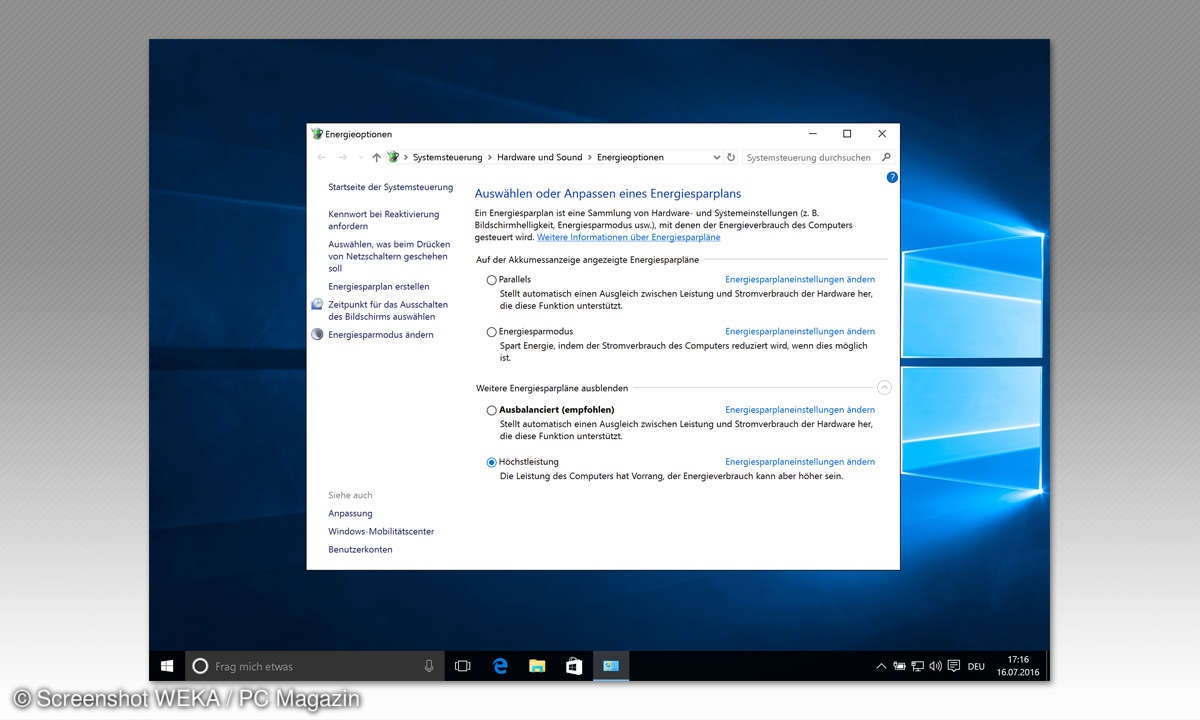This screenshot has width=1200, height=720.
Task: Click the Systemsteuerung durchsuchen search field
Action: coord(810,157)
